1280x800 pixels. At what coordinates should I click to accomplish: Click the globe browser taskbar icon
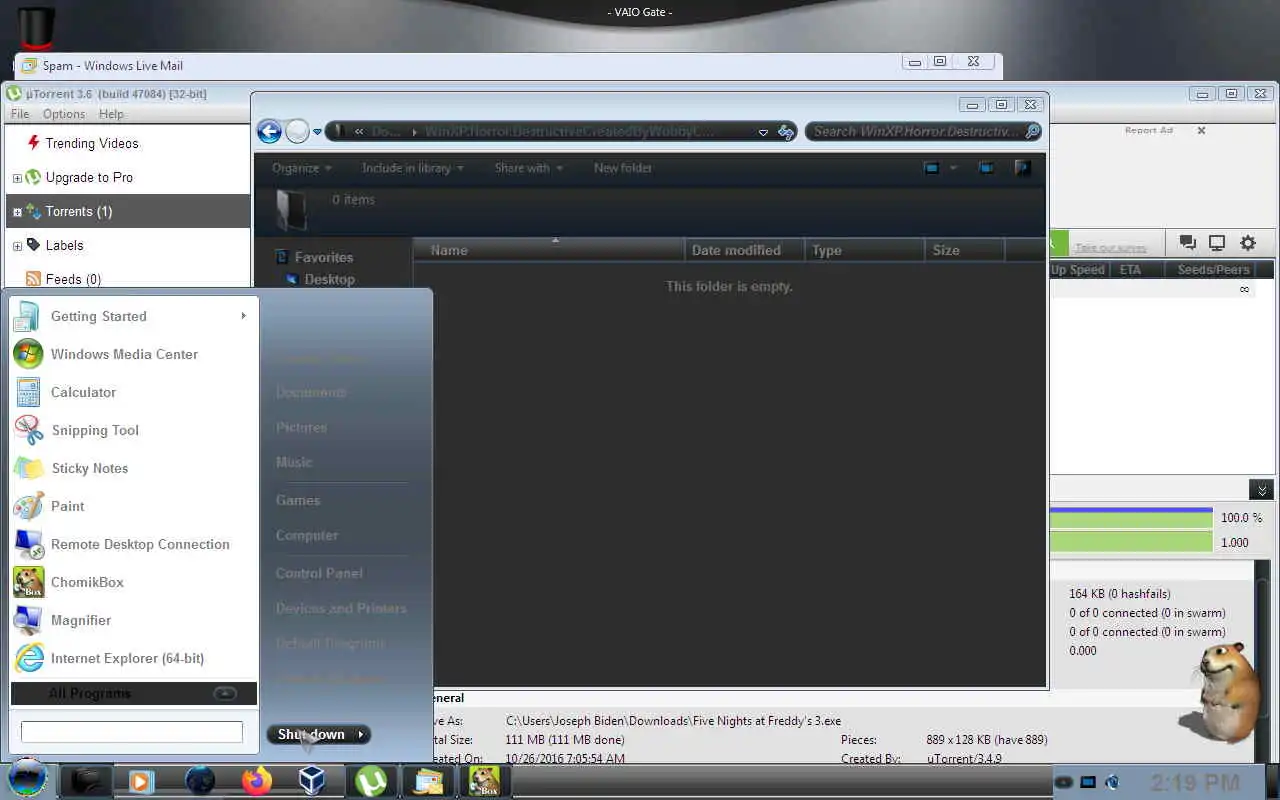click(199, 780)
